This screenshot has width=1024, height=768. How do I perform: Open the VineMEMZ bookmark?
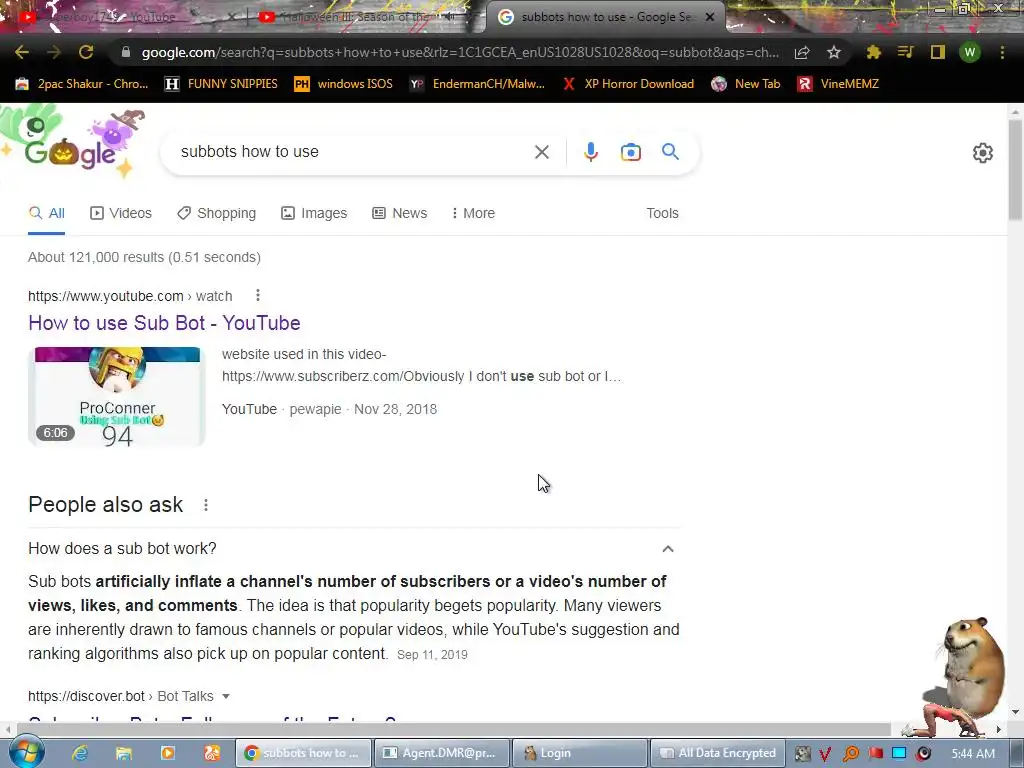[839, 84]
